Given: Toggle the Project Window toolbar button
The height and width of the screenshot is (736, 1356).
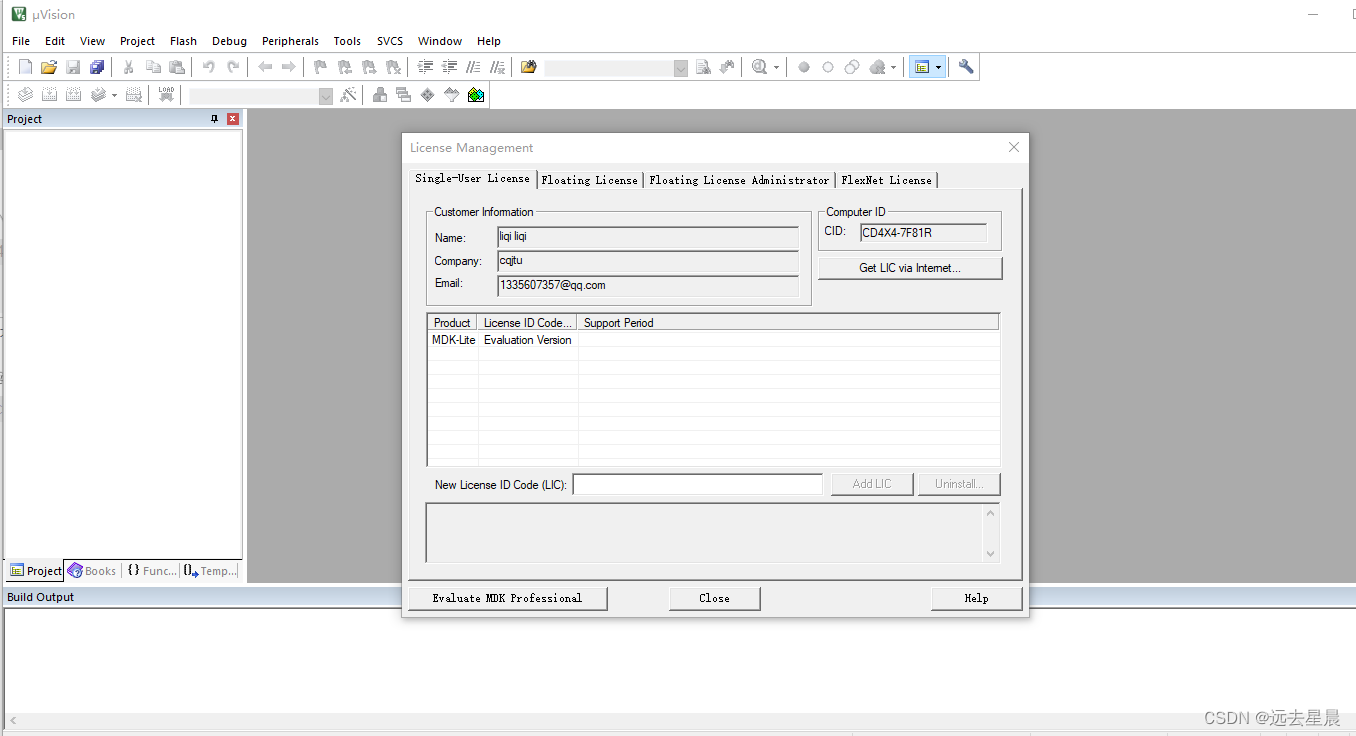Looking at the screenshot, I should coord(922,67).
